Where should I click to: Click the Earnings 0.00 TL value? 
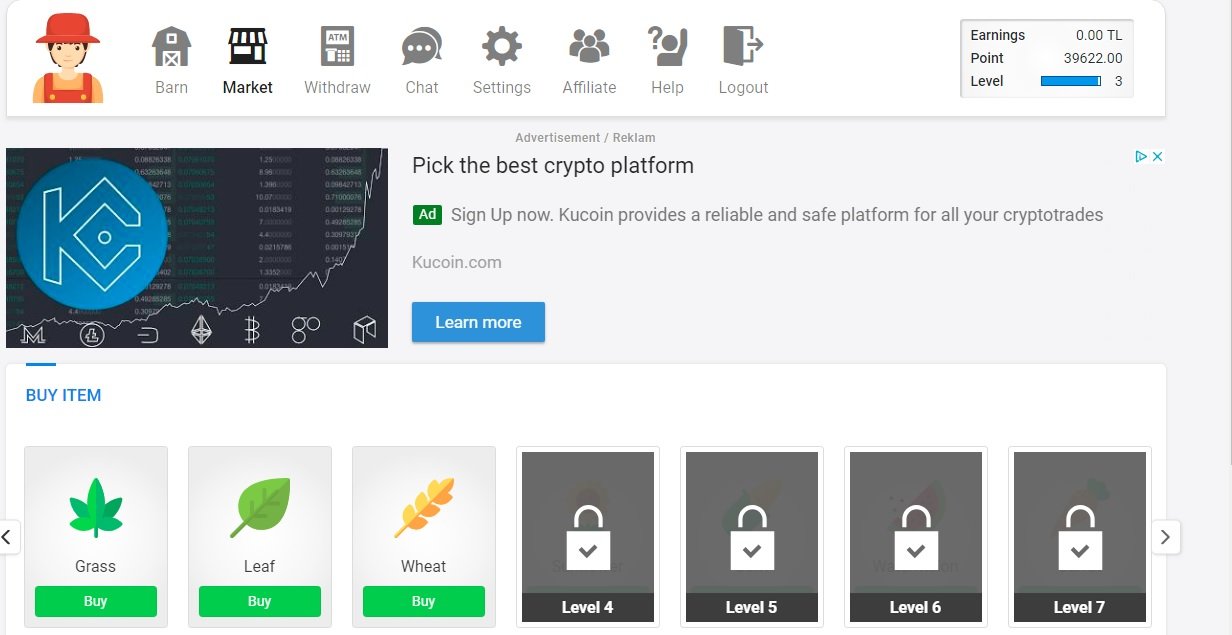point(1099,35)
